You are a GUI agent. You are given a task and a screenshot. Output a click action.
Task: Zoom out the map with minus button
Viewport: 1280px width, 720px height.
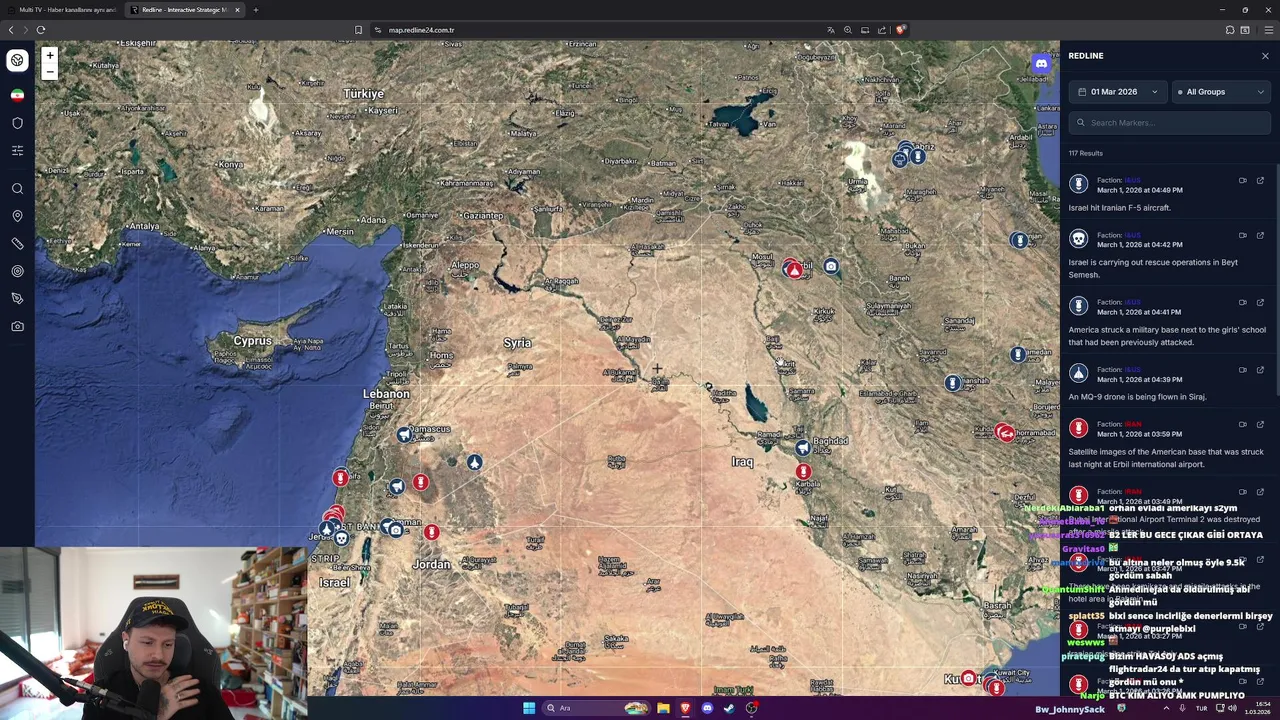click(x=50, y=72)
